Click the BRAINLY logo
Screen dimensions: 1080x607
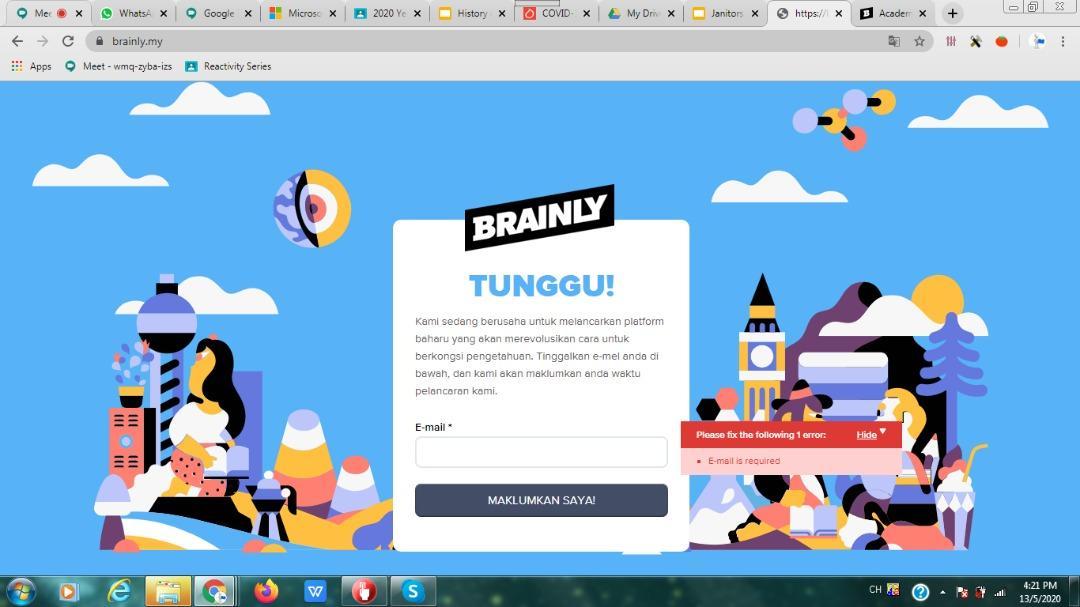pos(539,217)
